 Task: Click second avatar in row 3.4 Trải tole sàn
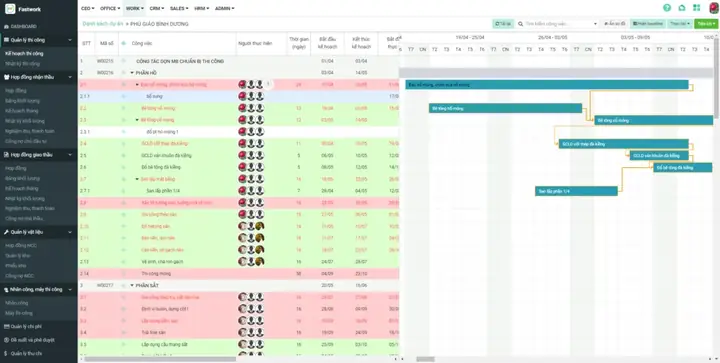[251, 332]
